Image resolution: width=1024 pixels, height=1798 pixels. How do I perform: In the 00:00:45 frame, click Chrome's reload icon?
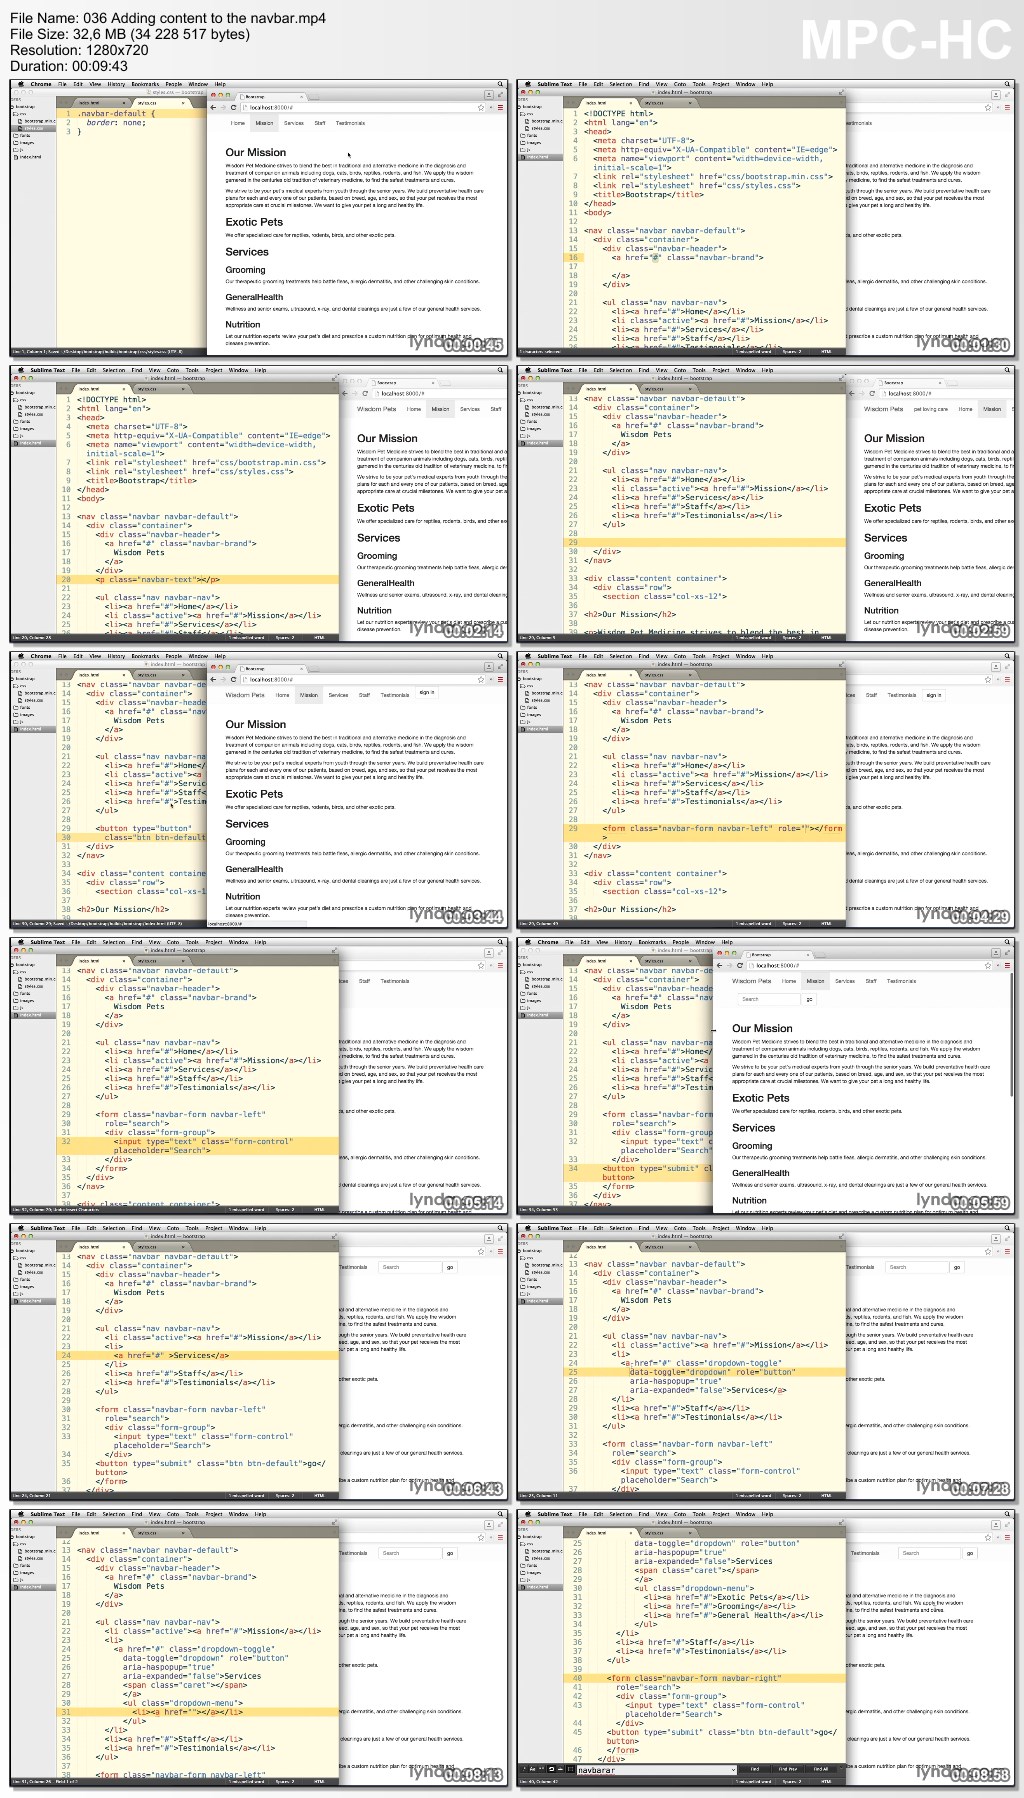234,108
